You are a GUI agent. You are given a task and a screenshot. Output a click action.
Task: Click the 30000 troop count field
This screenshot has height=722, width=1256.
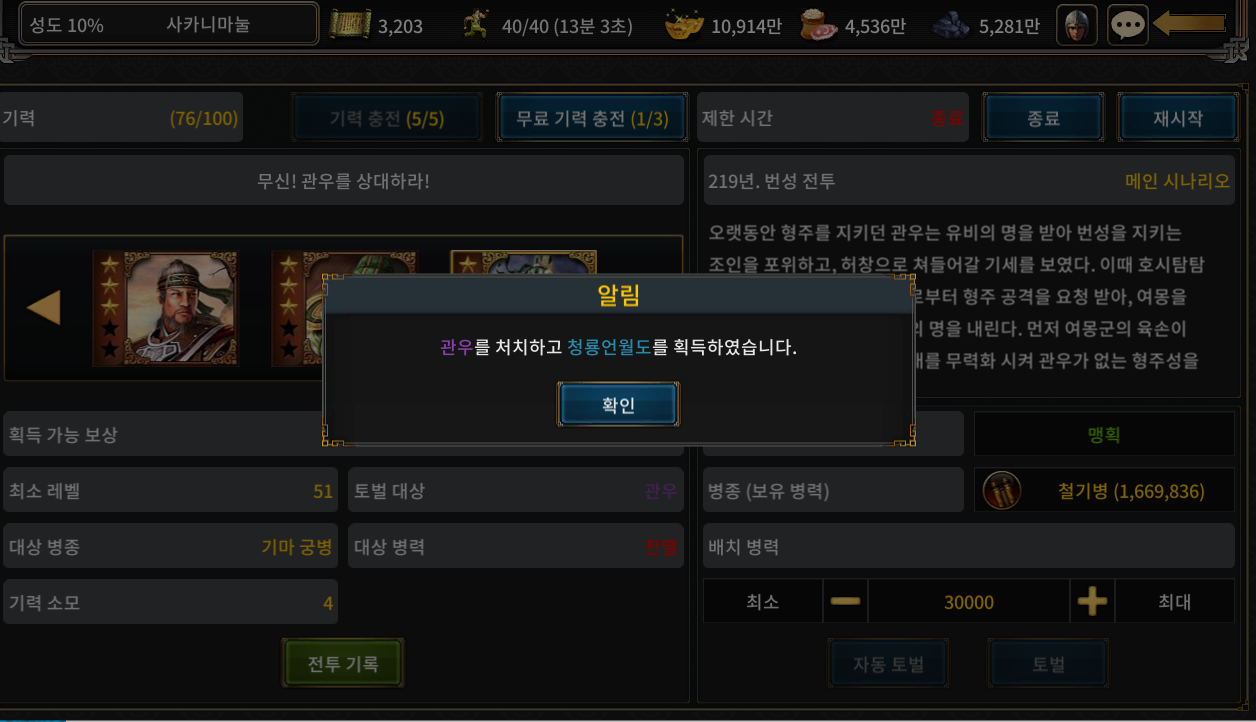tap(969, 602)
